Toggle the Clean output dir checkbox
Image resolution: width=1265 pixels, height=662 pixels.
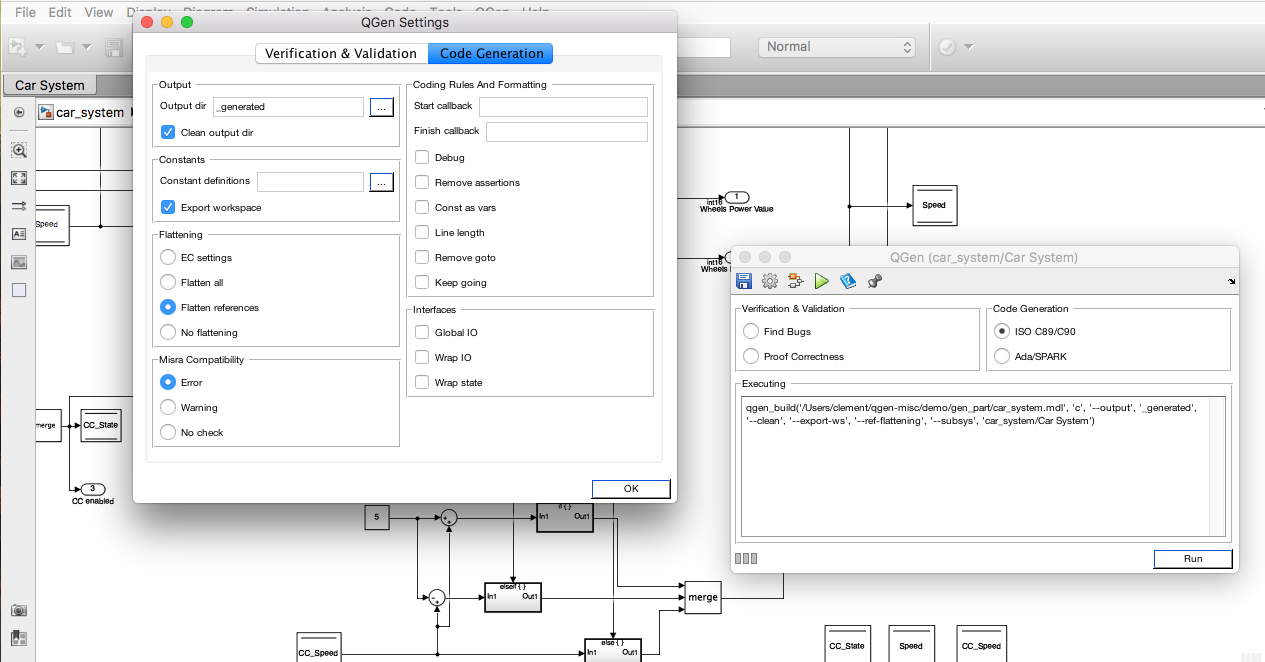(x=168, y=132)
